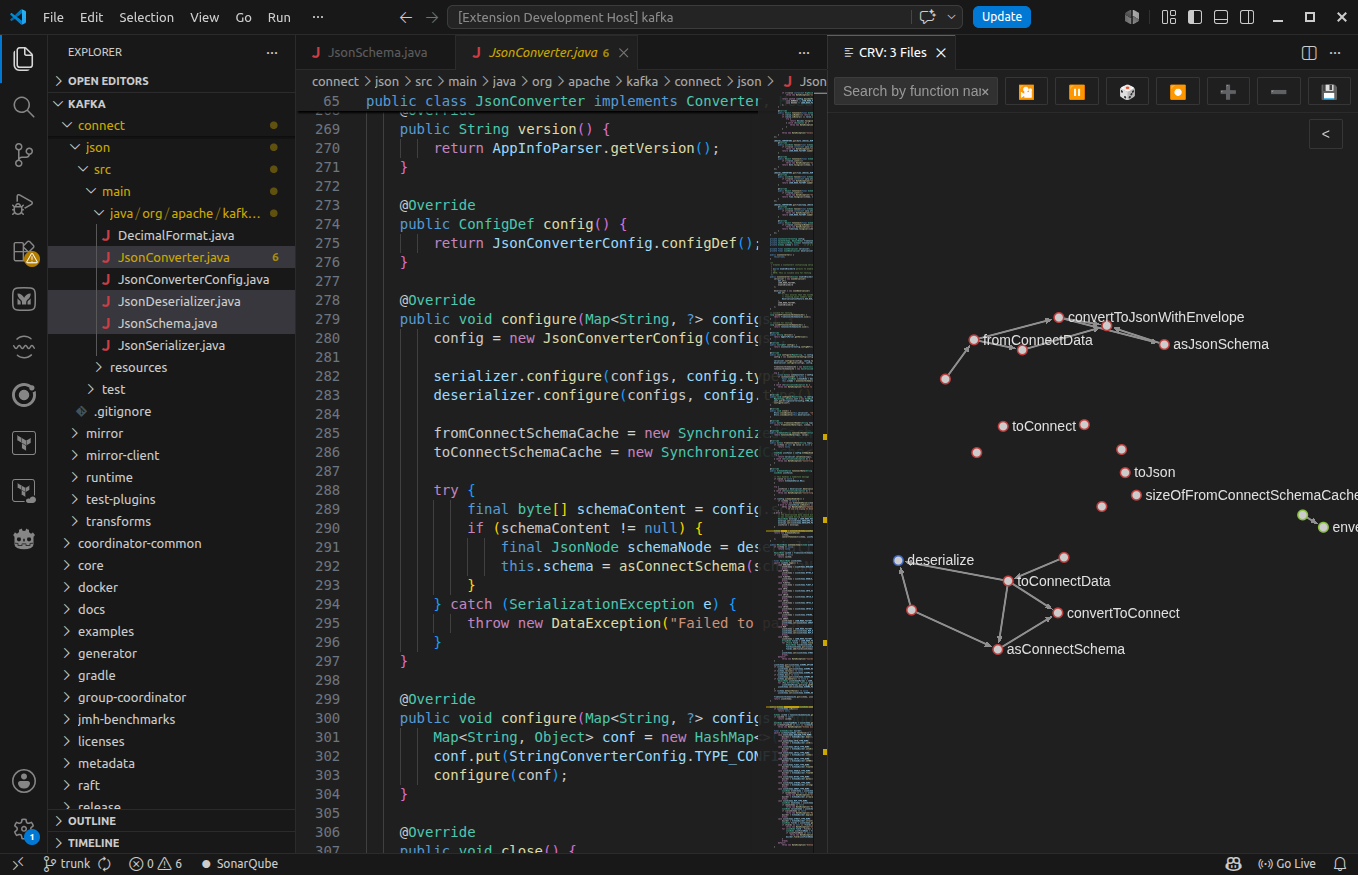Image resolution: width=1358 pixels, height=875 pixels.
Task: Open the chat dropdown arrow in title bar
Action: (x=951, y=17)
